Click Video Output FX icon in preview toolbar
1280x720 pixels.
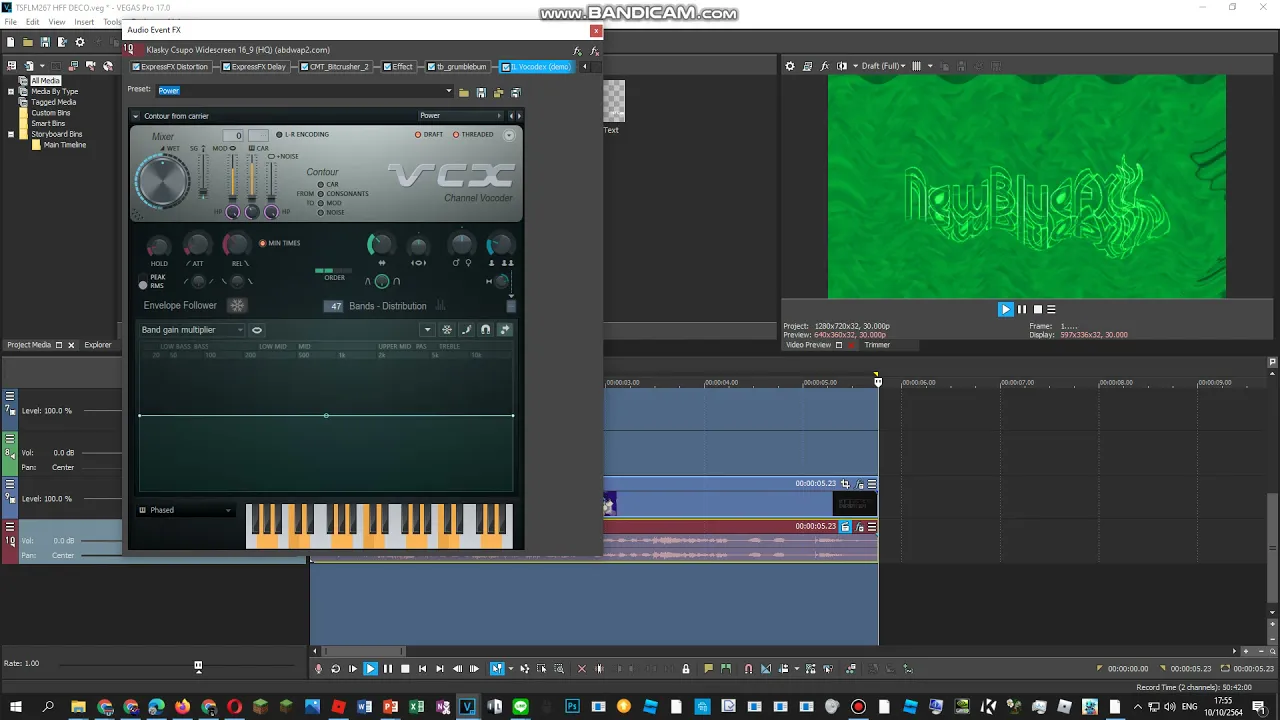pos(825,66)
